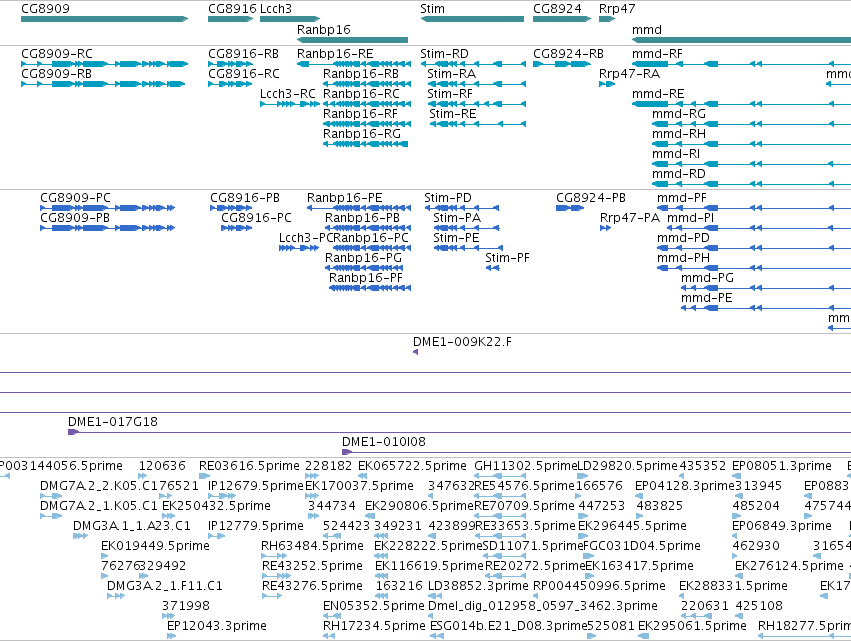Select the CG8916-PC protein label
The width and height of the screenshot is (851, 641).
pos(256,218)
